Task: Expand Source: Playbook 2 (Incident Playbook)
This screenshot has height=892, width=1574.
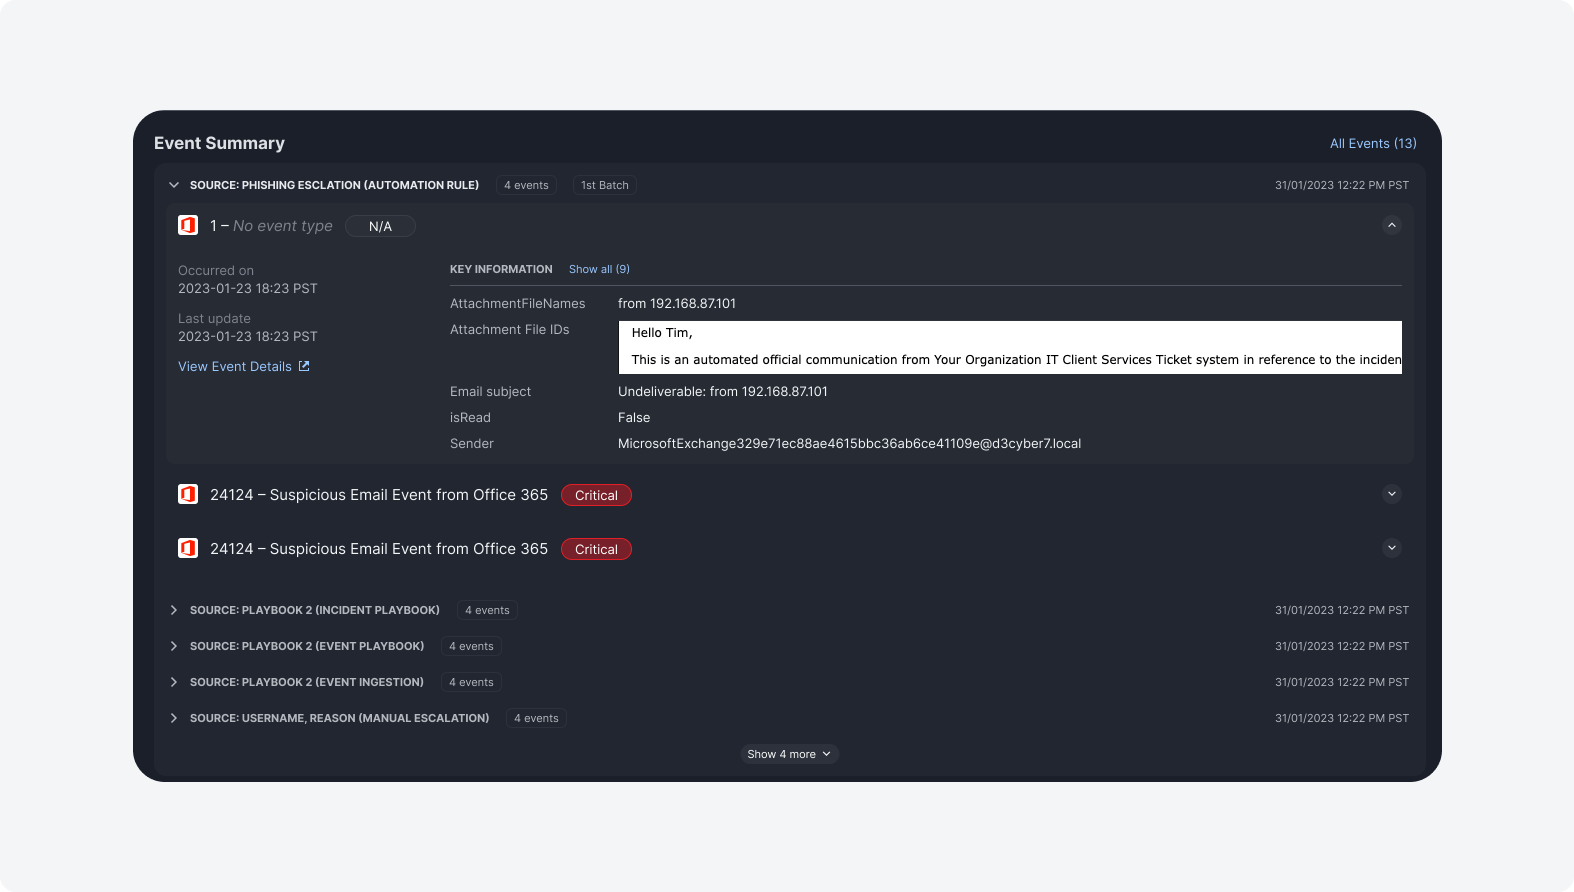Action: [174, 610]
